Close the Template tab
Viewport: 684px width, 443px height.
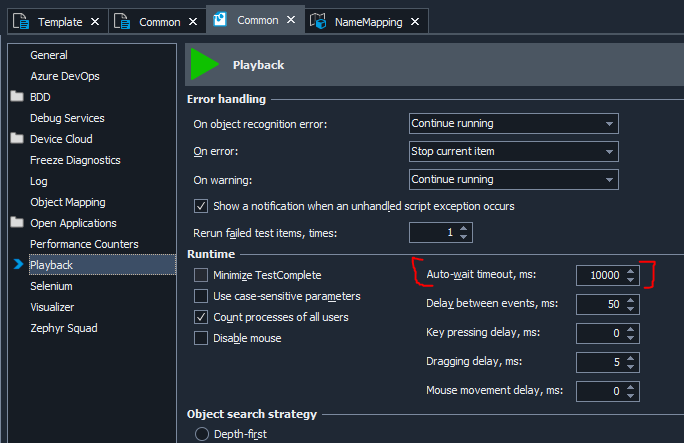[x=95, y=21]
